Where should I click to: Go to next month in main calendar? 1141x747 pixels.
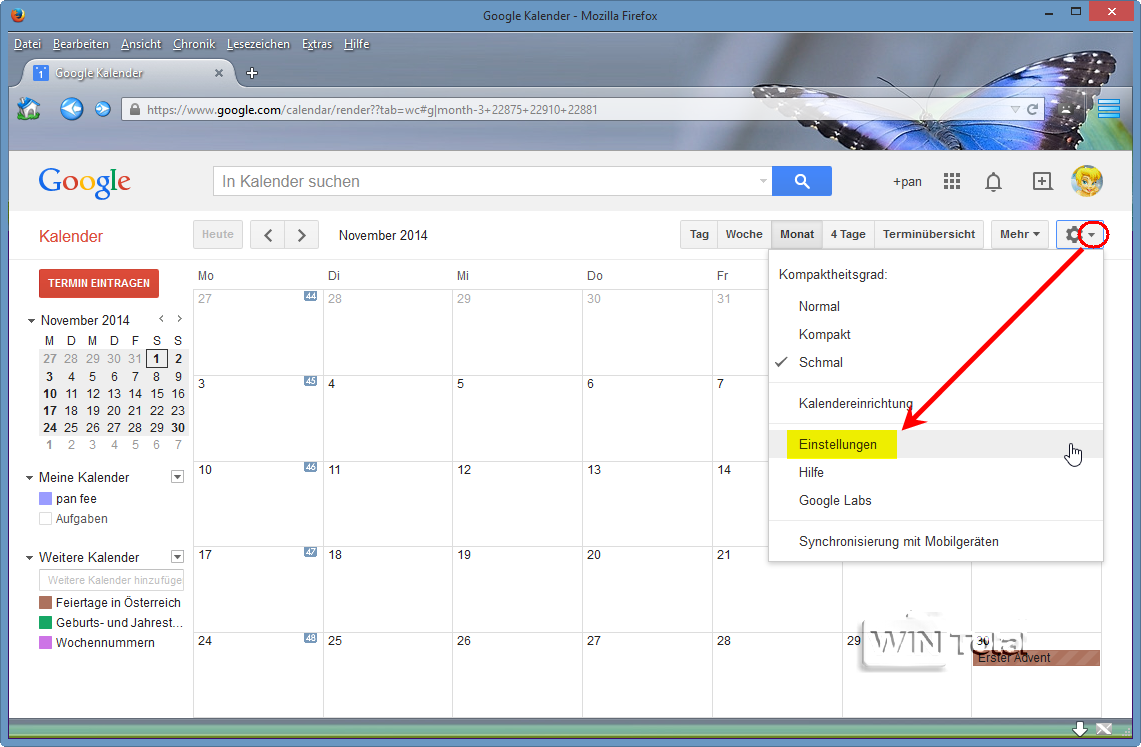point(301,235)
